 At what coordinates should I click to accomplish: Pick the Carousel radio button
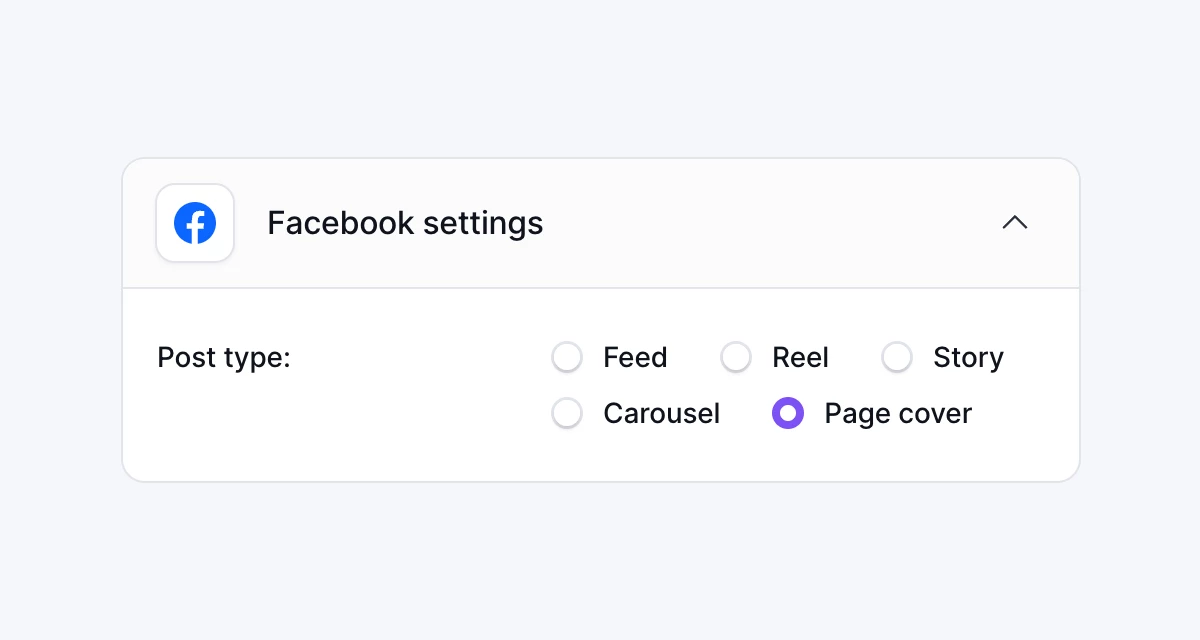(x=567, y=413)
